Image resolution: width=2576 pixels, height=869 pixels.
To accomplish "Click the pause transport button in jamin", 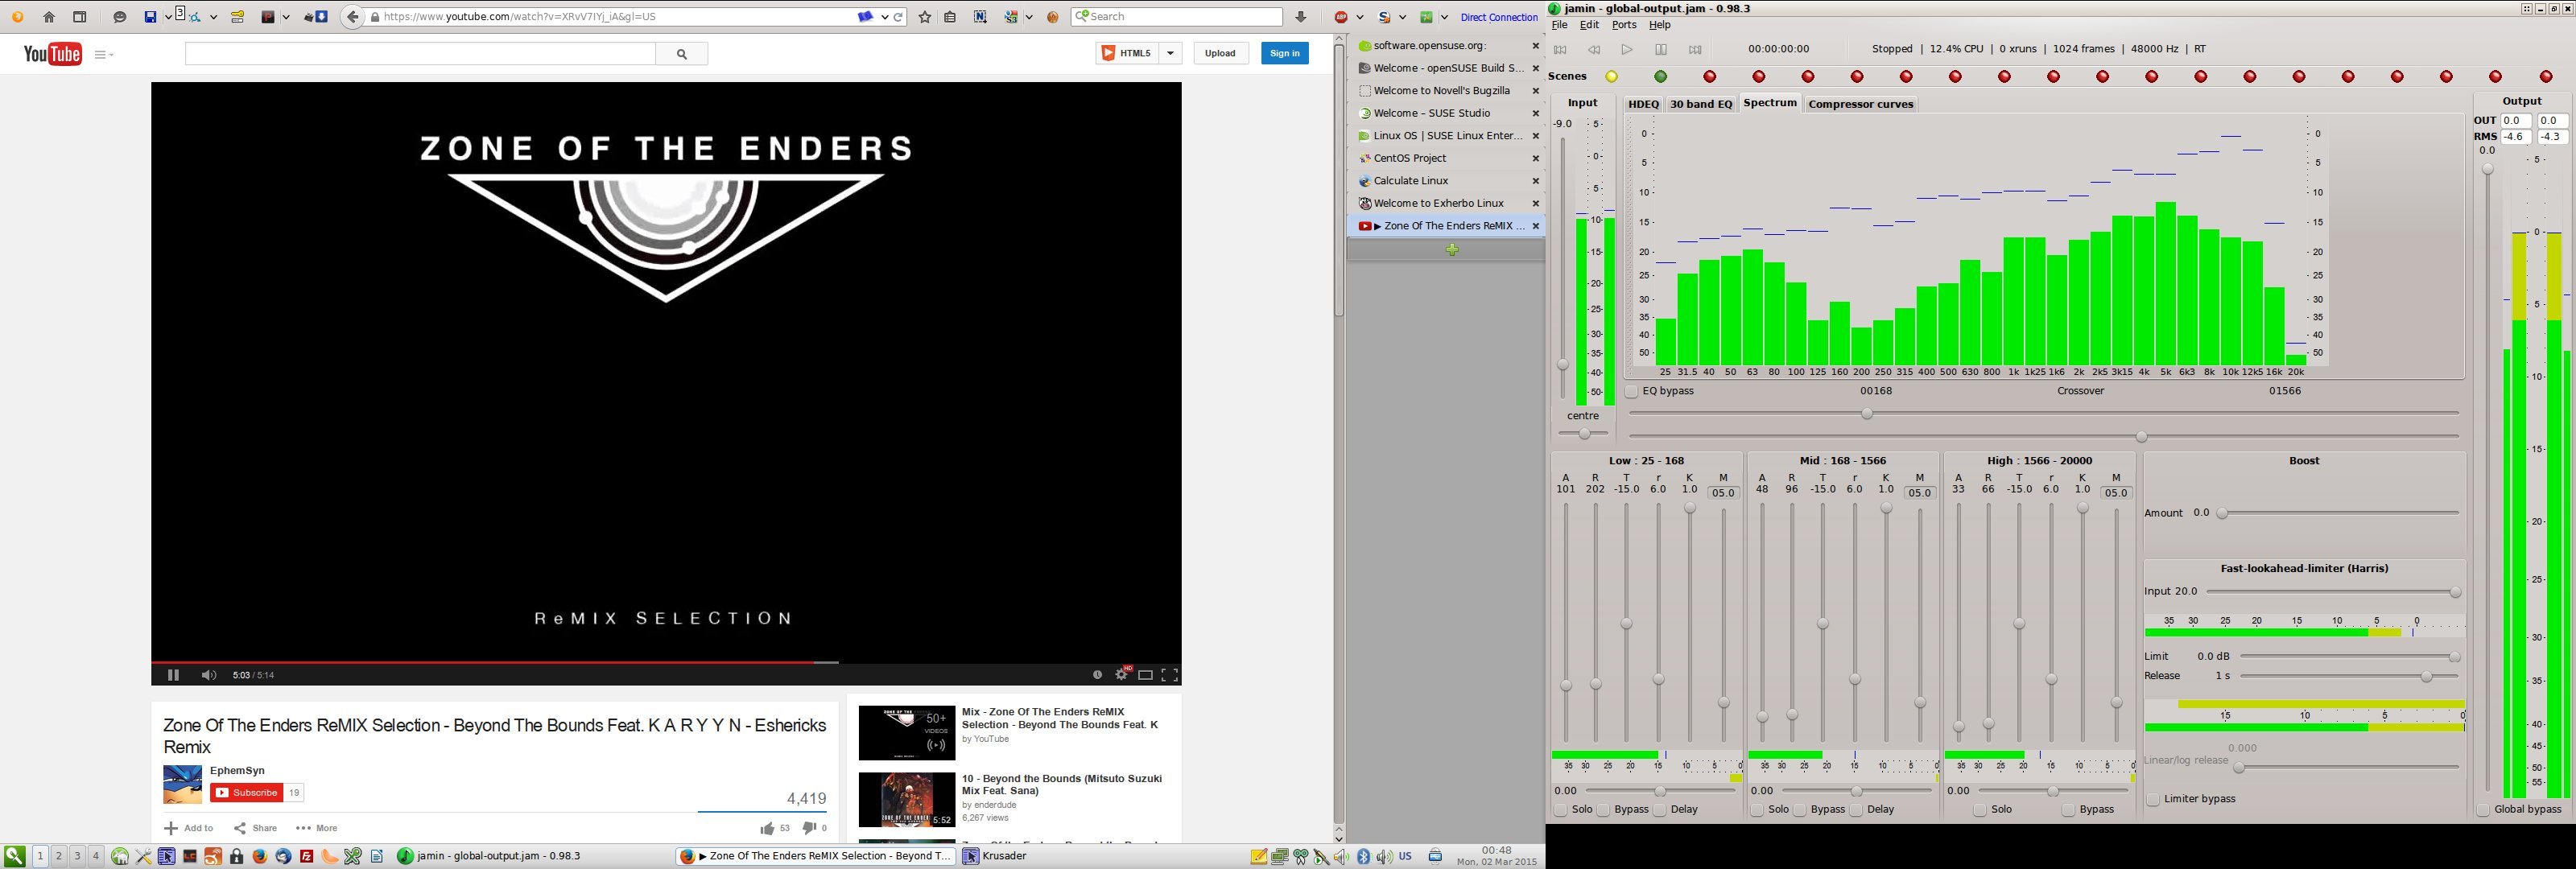I will [1661, 49].
